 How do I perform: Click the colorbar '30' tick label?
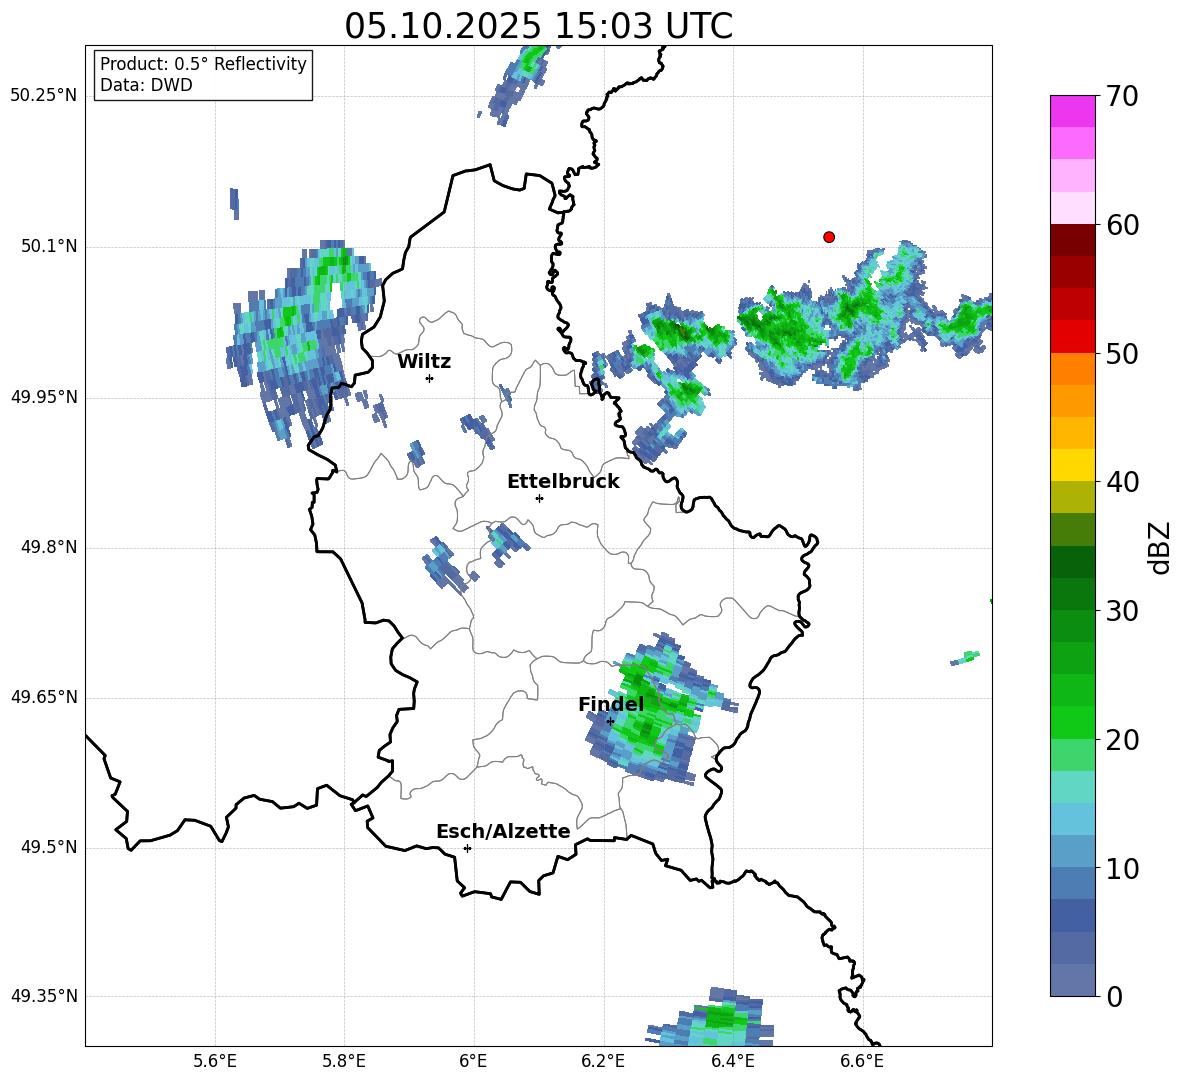tap(1122, 611)
